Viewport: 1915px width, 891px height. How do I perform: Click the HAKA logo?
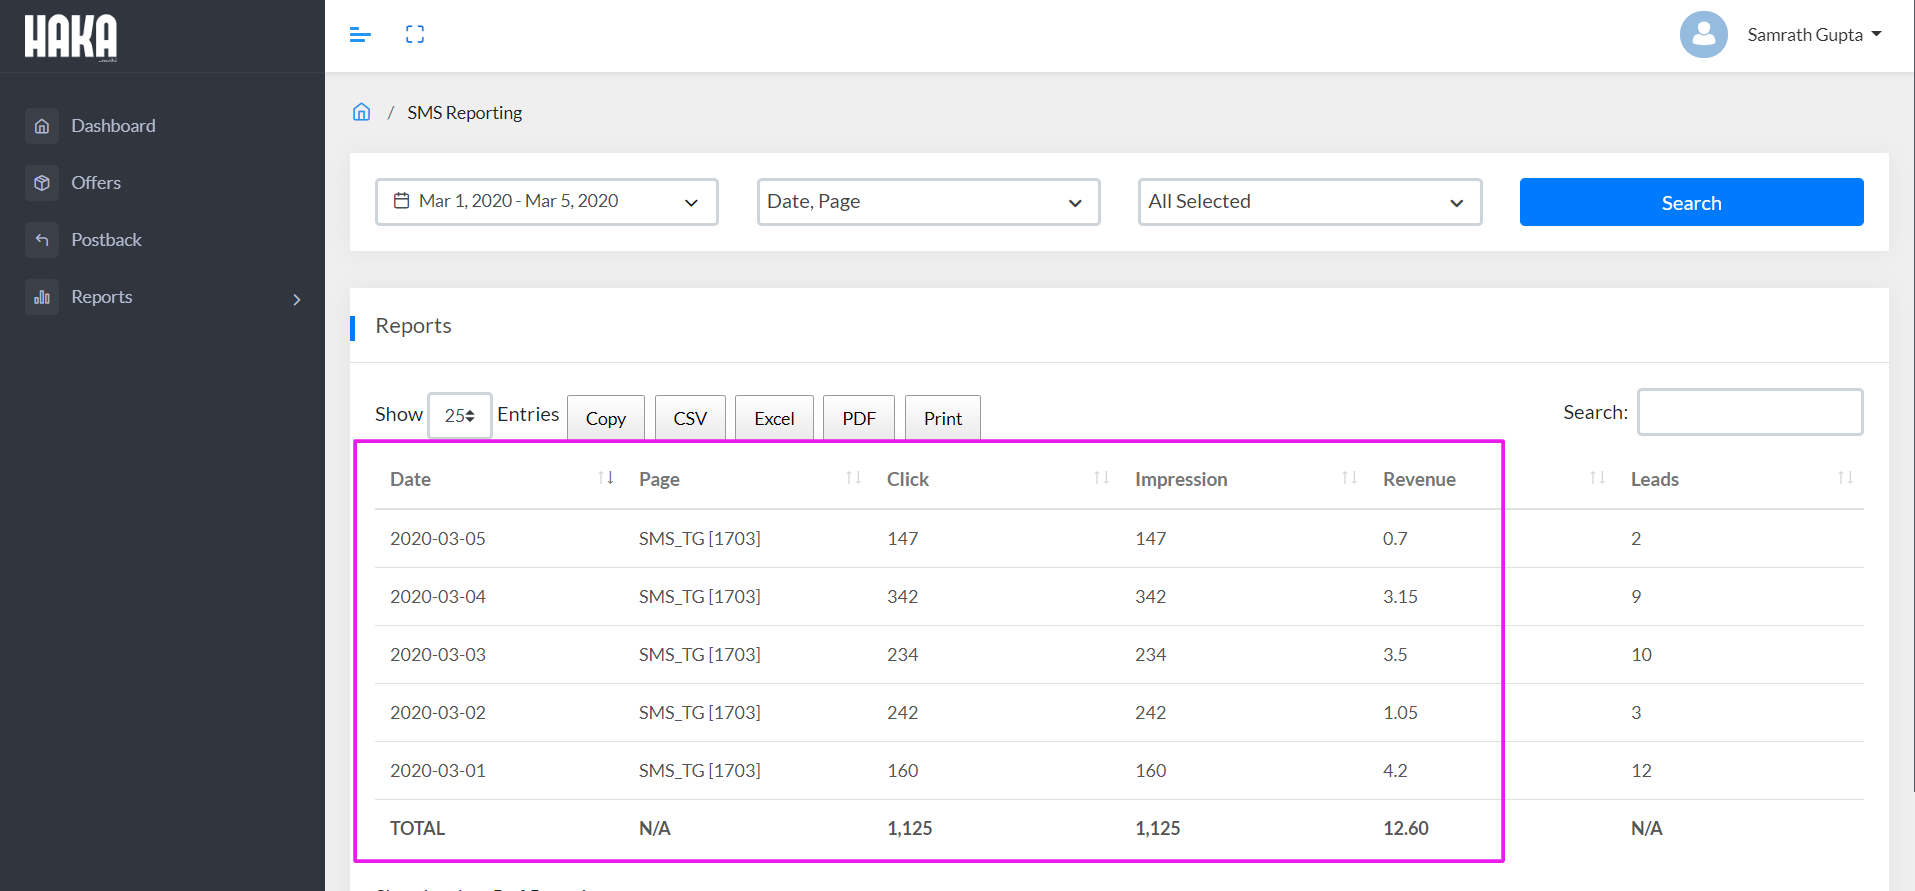coord(71,37)
